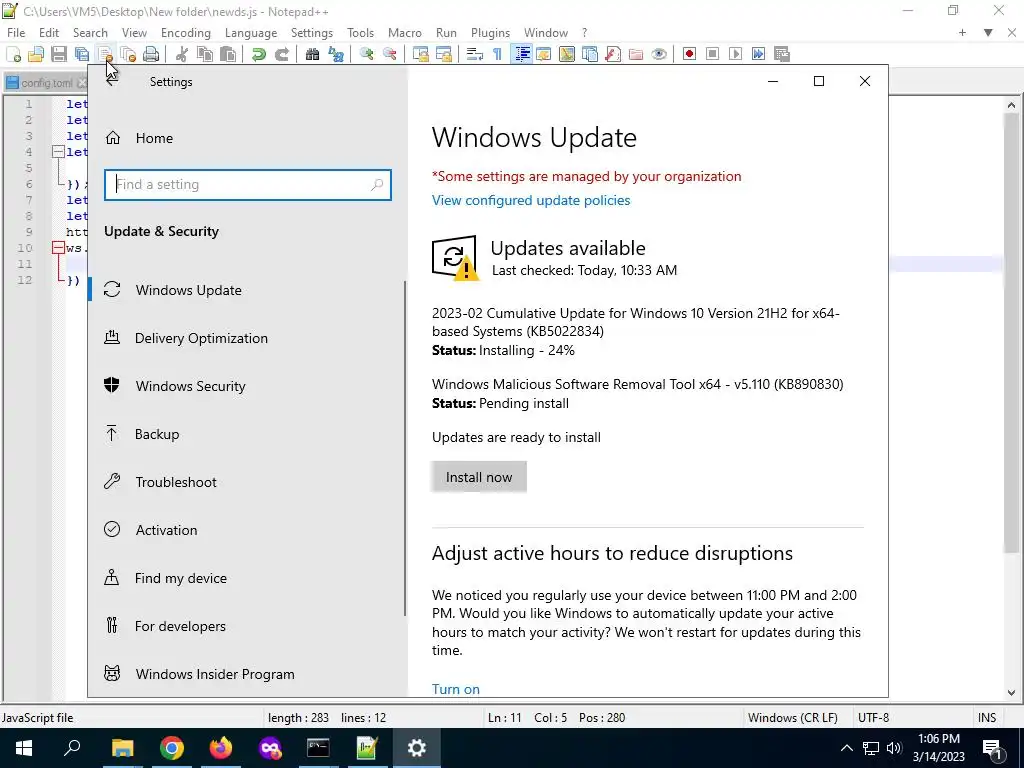Open the File menu in Notepad++
Viewport: 1024px width, 768px height.
[x=16, y=33]
